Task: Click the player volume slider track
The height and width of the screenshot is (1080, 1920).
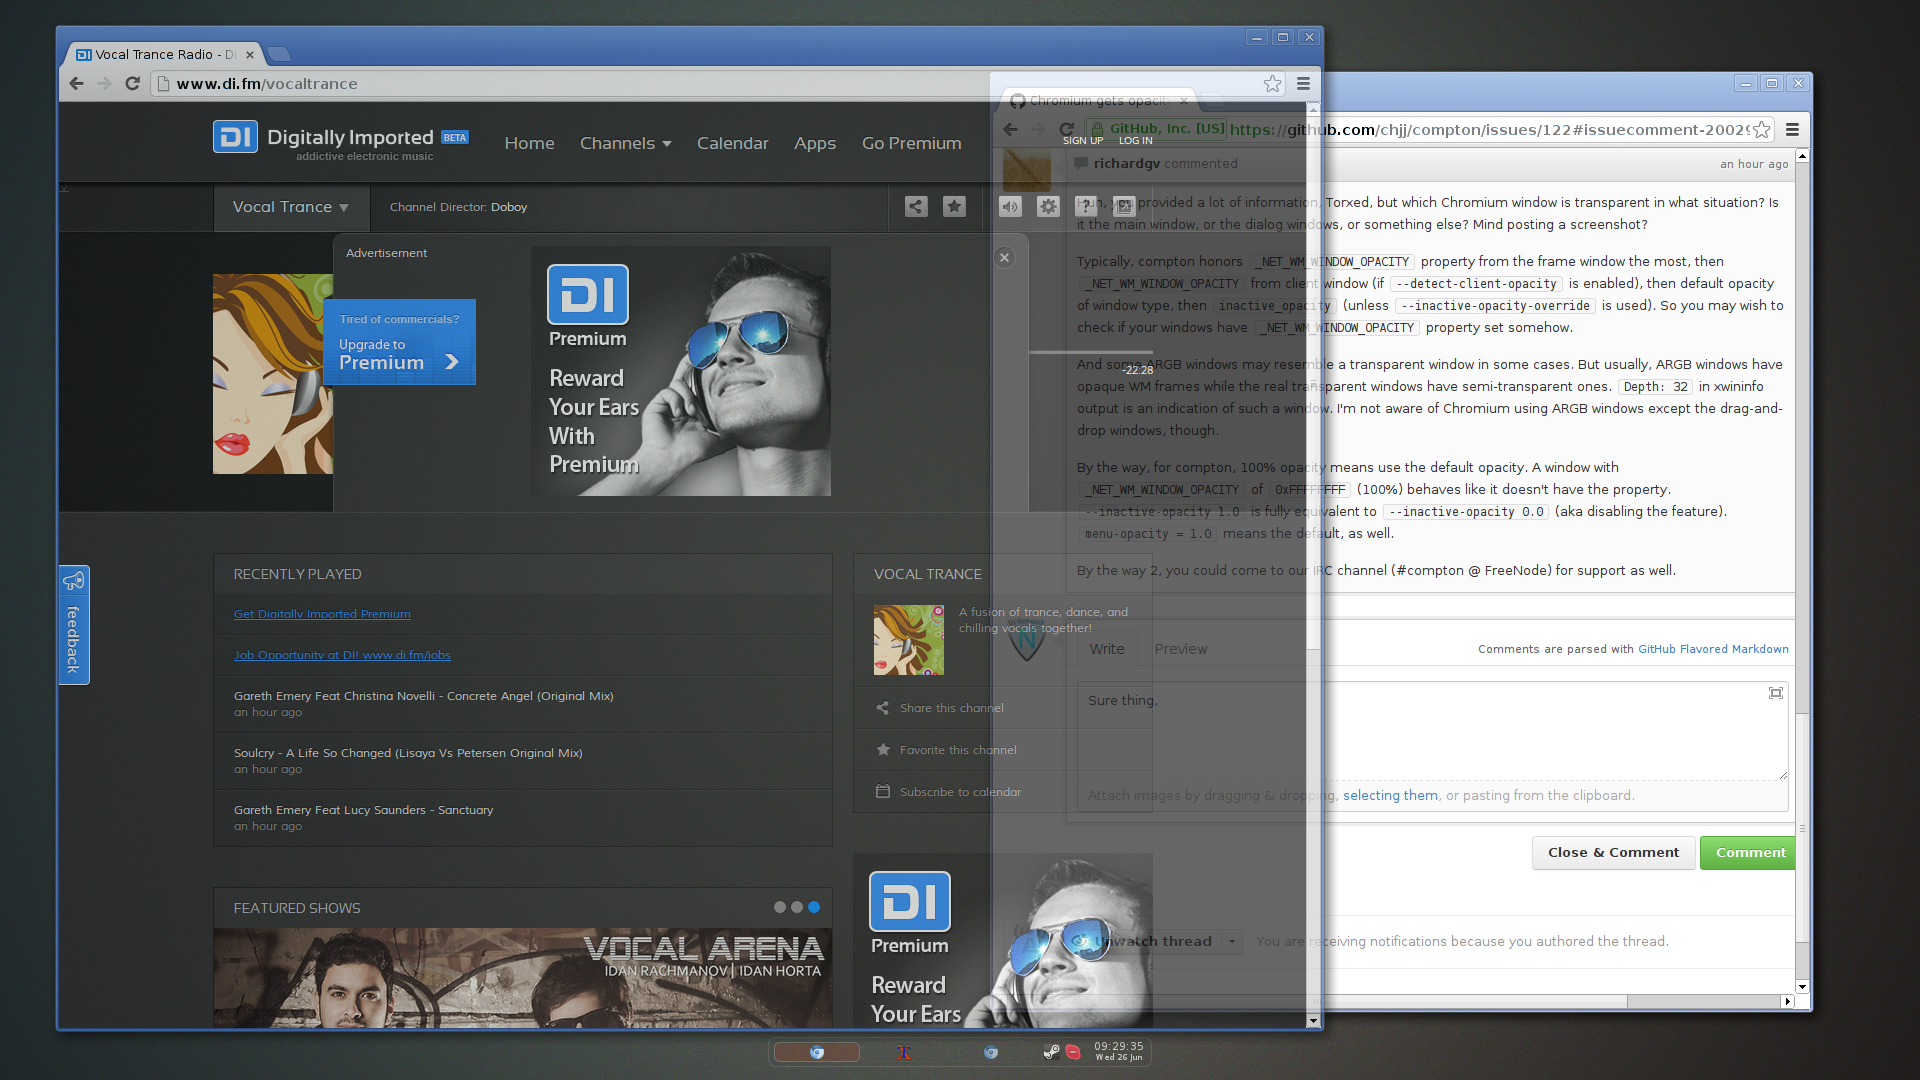Action: [1090, 352]
